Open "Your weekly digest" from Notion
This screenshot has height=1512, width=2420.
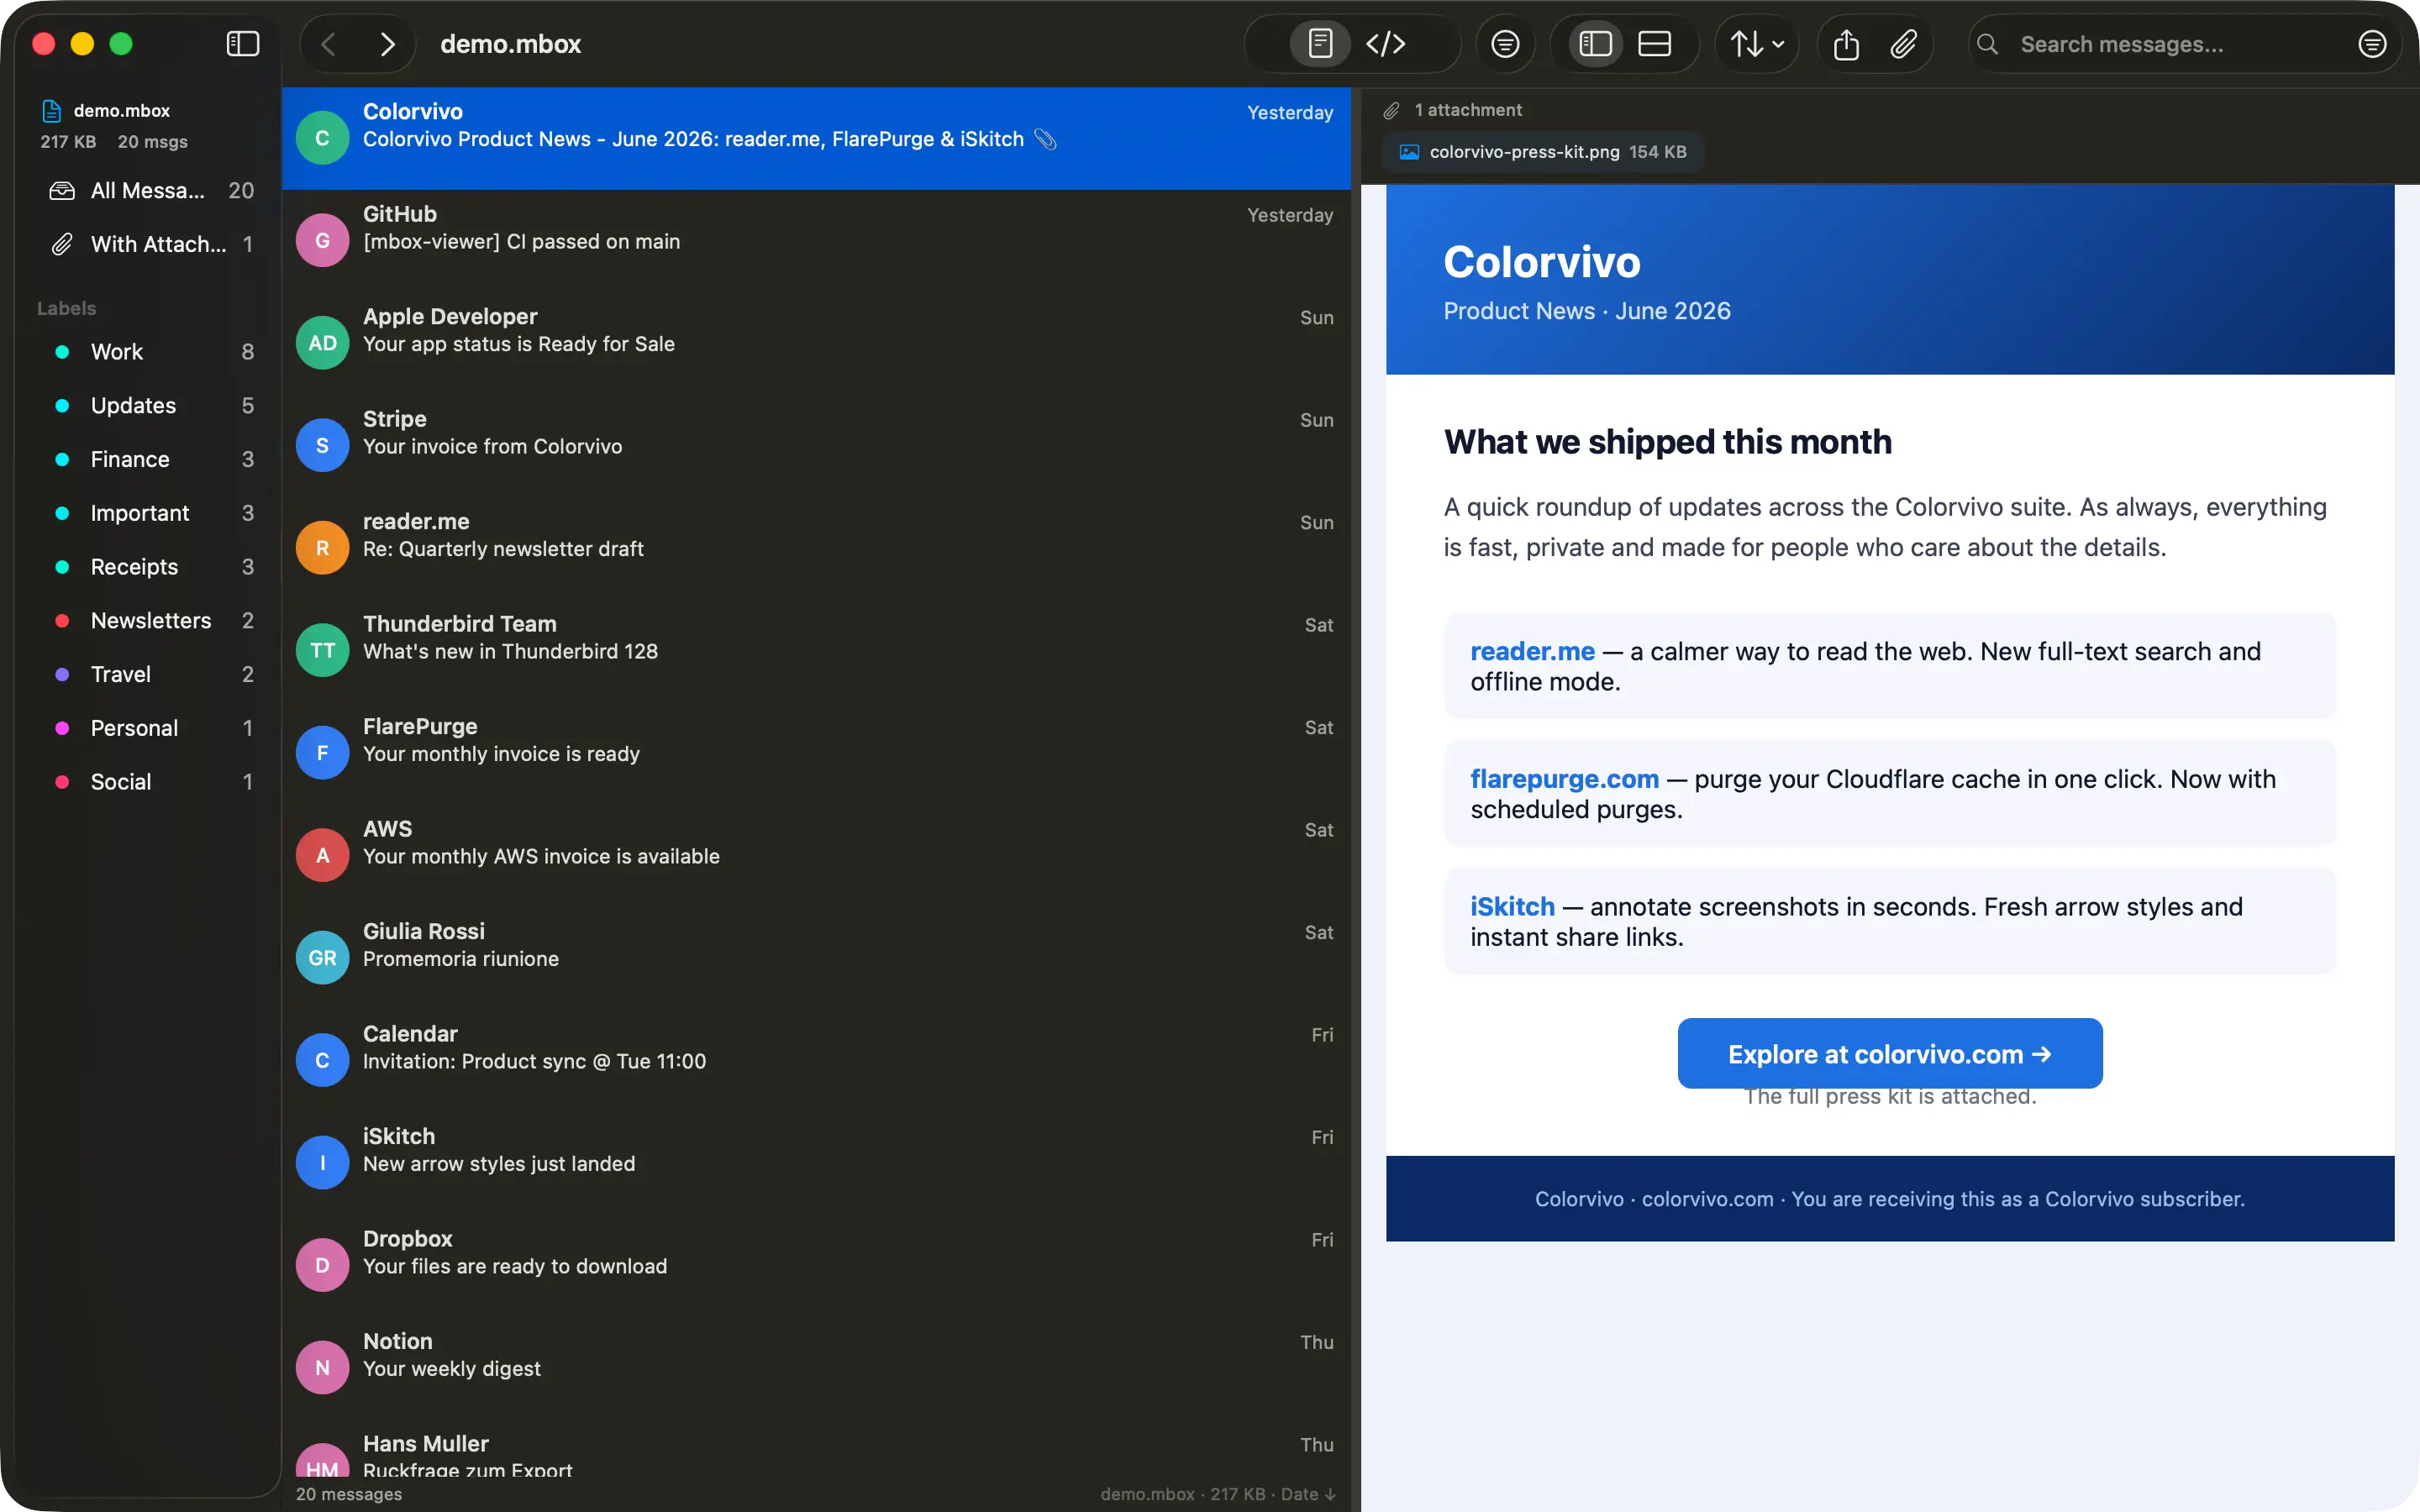[816, 1368]
